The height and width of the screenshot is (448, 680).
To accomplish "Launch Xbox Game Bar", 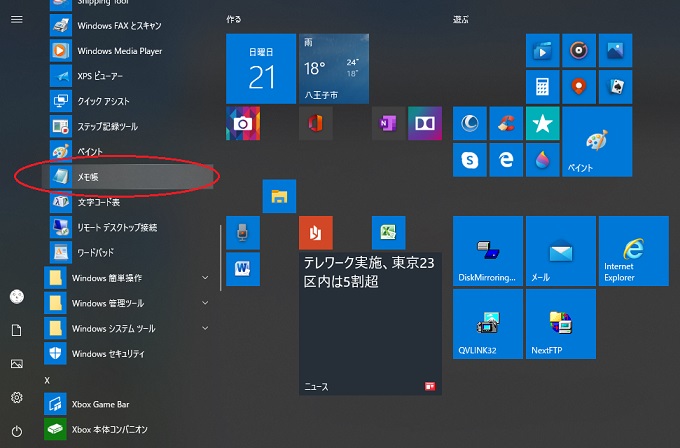I will [x=128, y=404].
